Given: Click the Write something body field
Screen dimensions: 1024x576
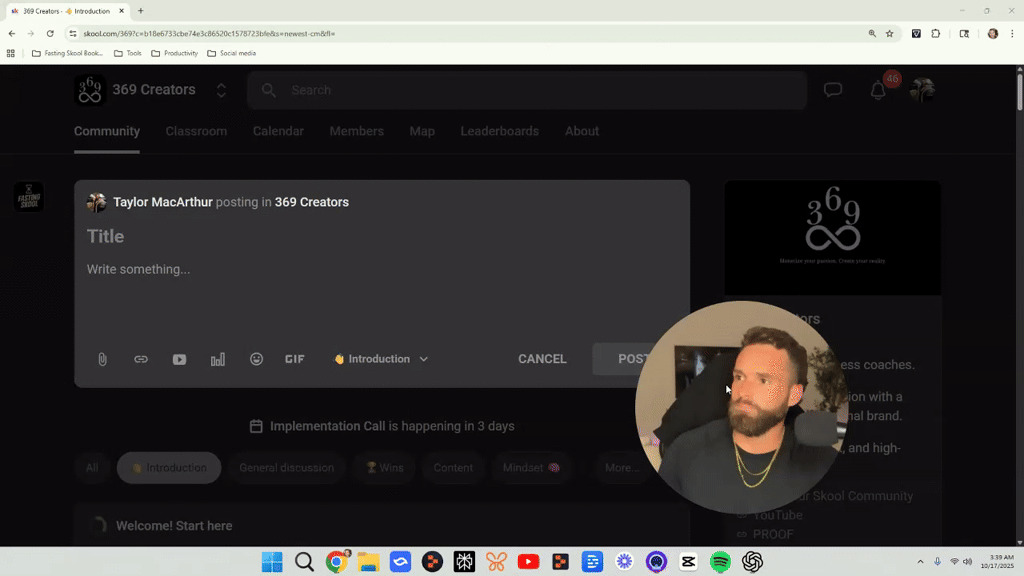Looking at the screenshot, I should point(381,269).
